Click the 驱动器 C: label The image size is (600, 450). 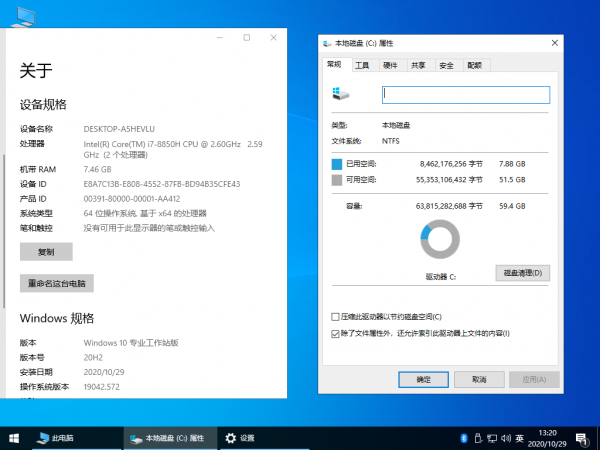click(441, 277)
